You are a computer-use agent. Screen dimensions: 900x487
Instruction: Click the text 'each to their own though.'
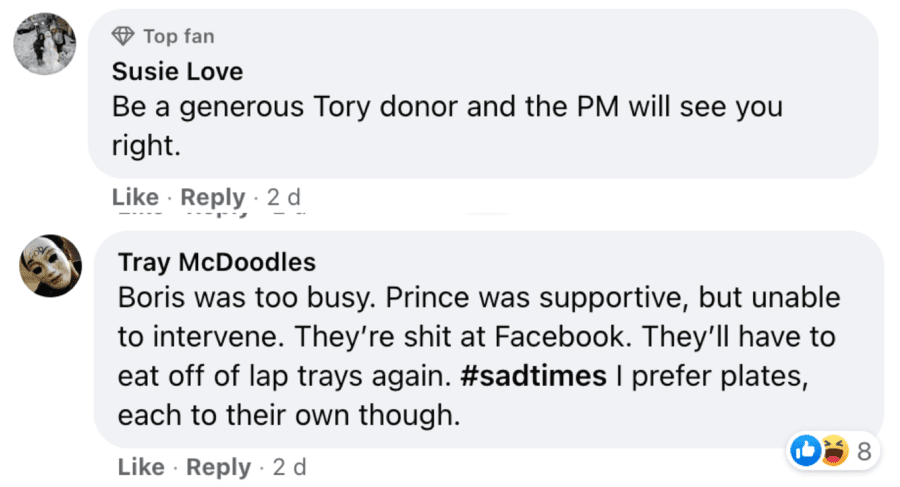(289, 415)
